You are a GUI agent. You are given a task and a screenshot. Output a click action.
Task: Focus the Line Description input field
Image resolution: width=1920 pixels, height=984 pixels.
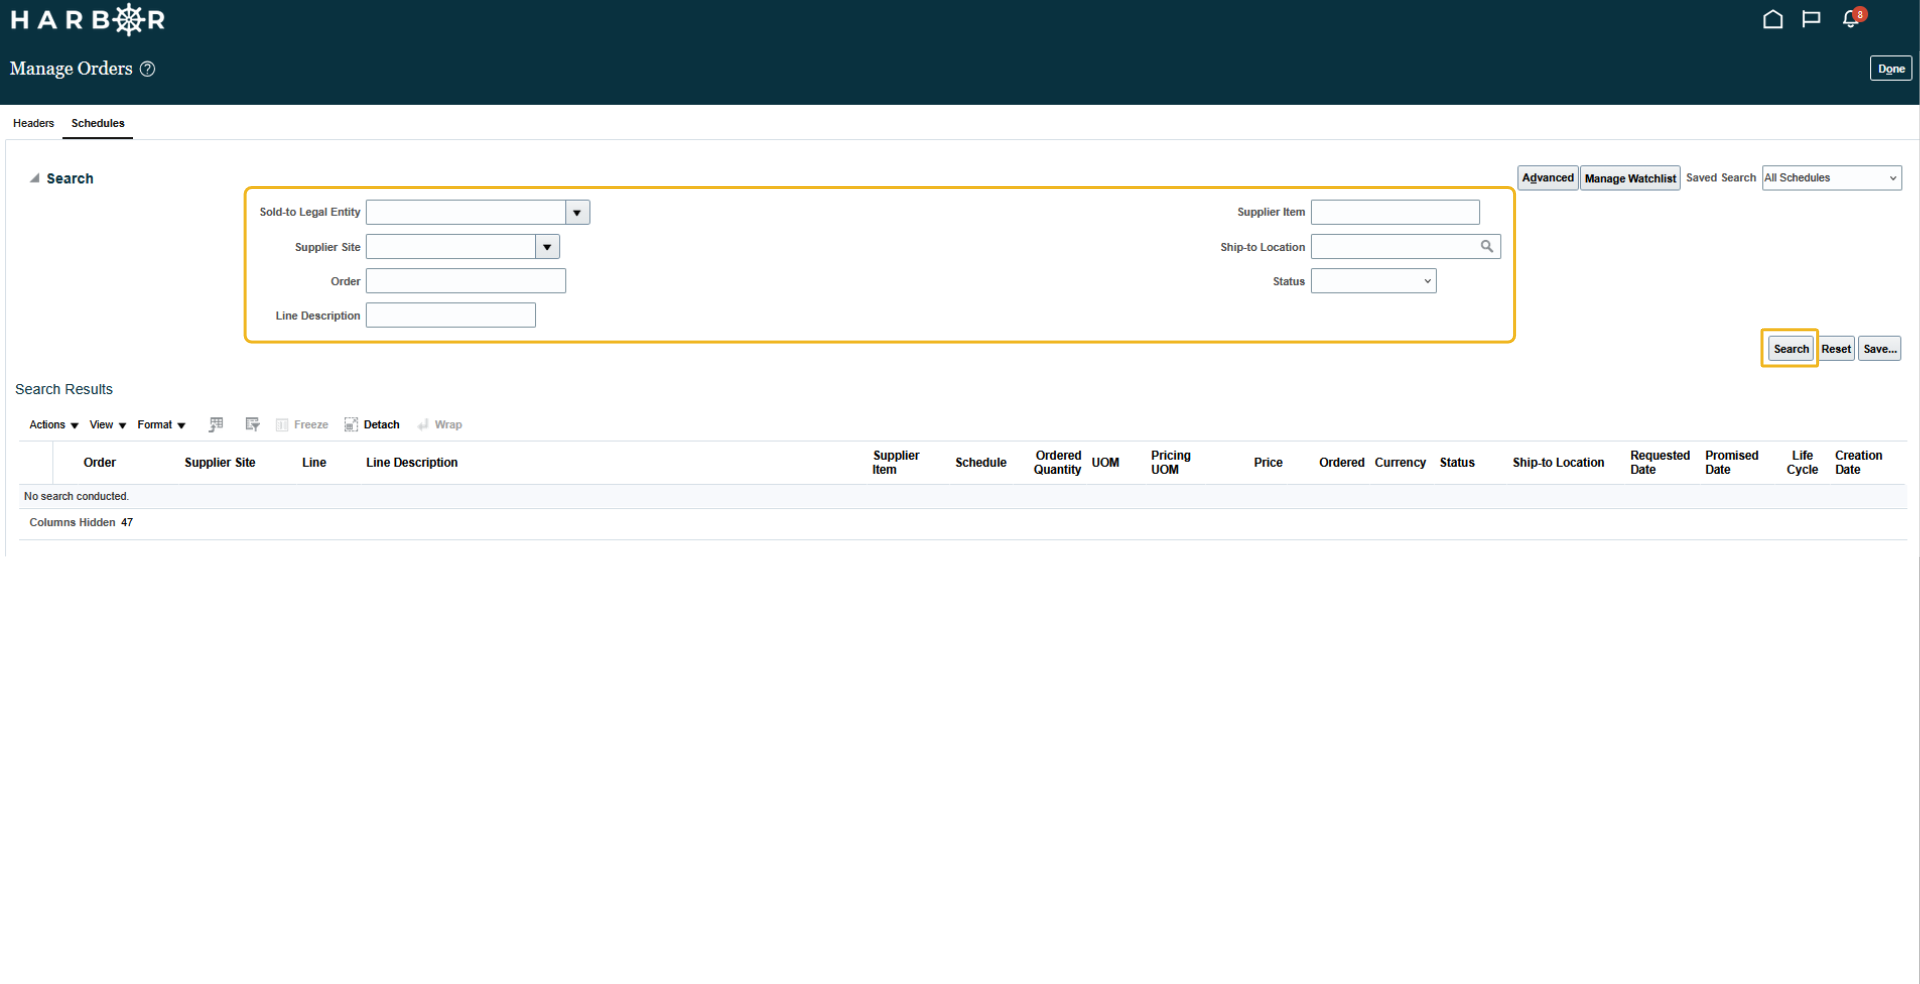click(x=451, y=316)
